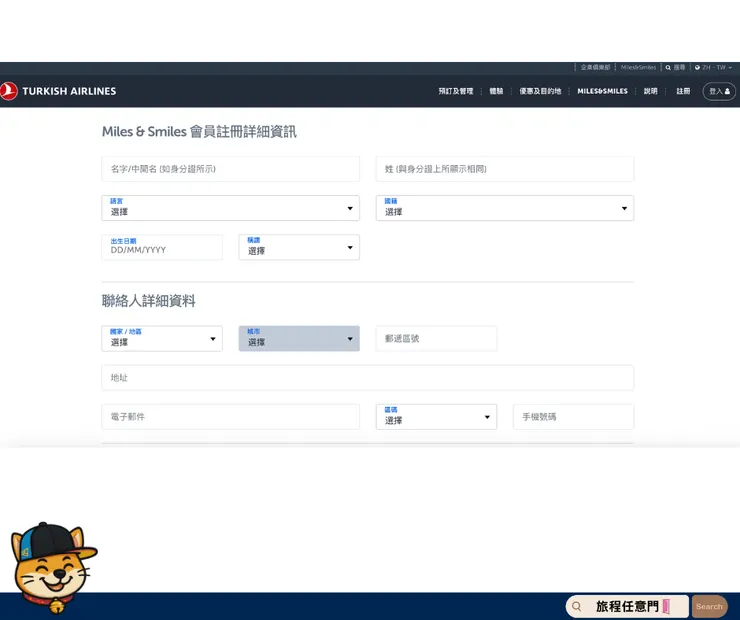Open the MILES&SMILES main menu item
This screenshot has height=620, width=740.
pos(602,91)
